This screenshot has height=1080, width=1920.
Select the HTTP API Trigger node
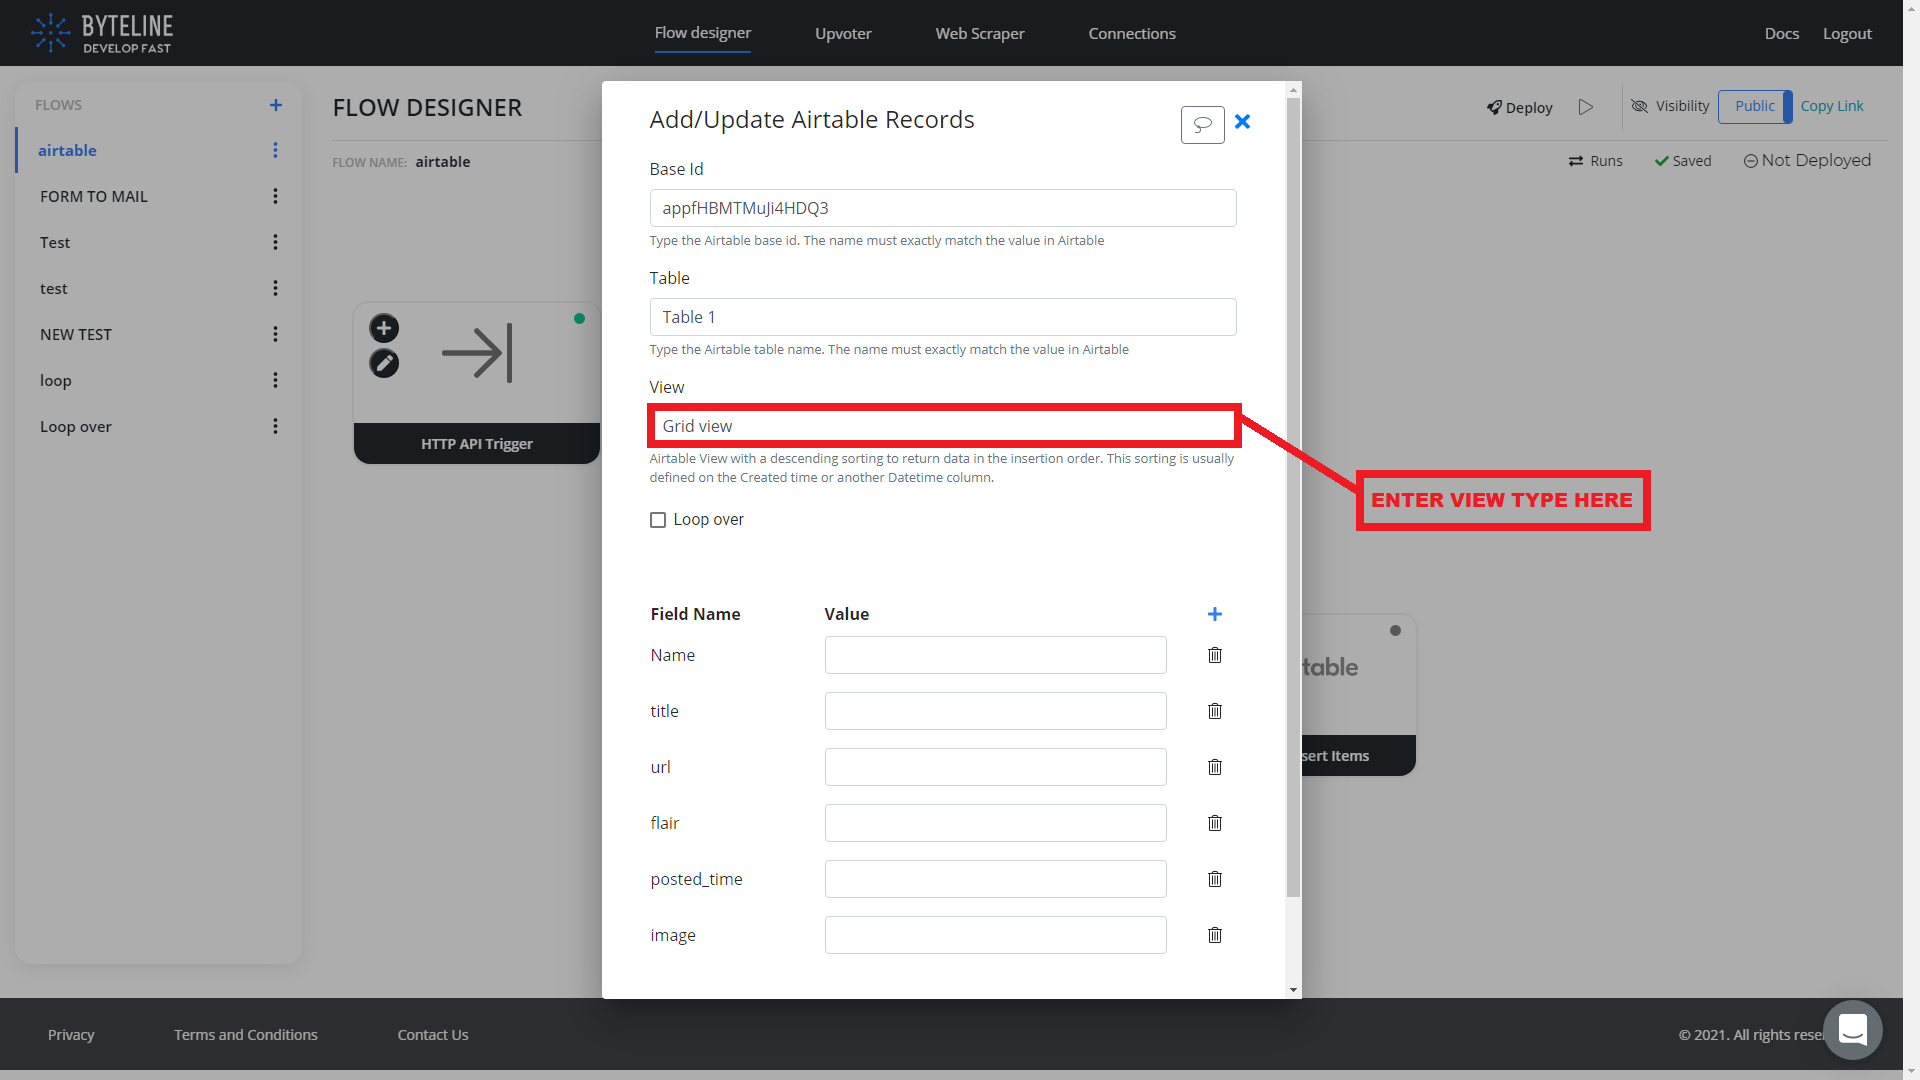tap(477, 383)
